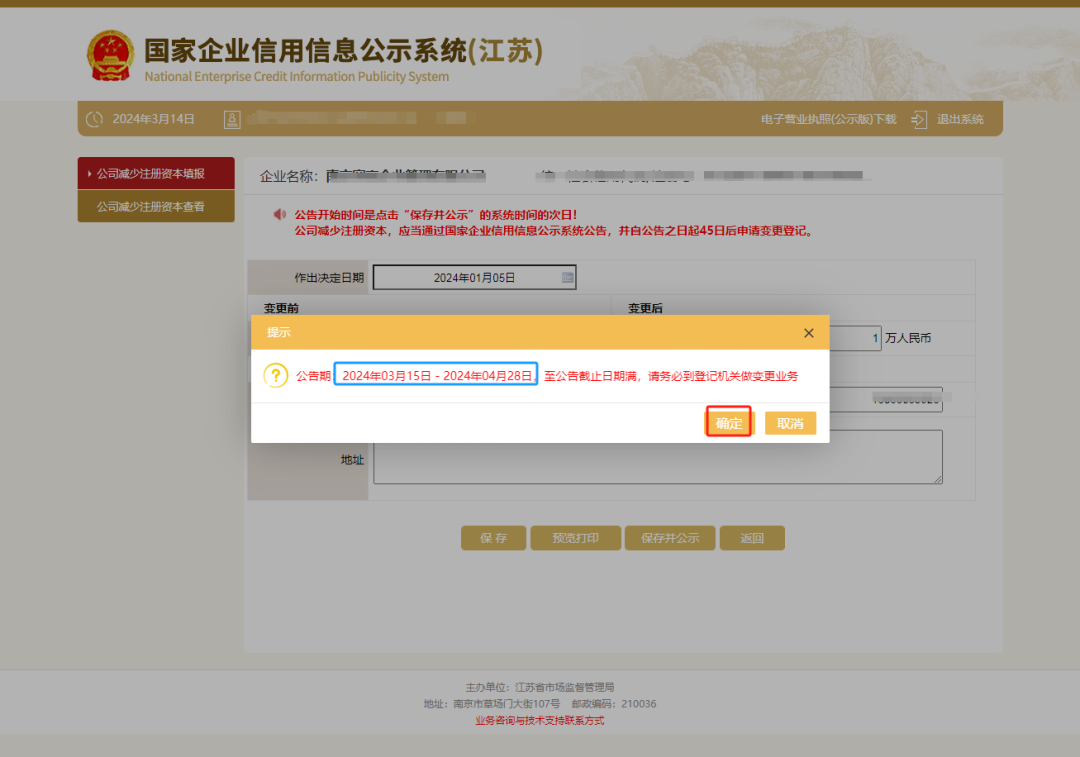Click the 国家企业信用信息公示系统 title
The width and height of the screenshot is (1080, 757).
pyautogui.click(x=344, y=51)
